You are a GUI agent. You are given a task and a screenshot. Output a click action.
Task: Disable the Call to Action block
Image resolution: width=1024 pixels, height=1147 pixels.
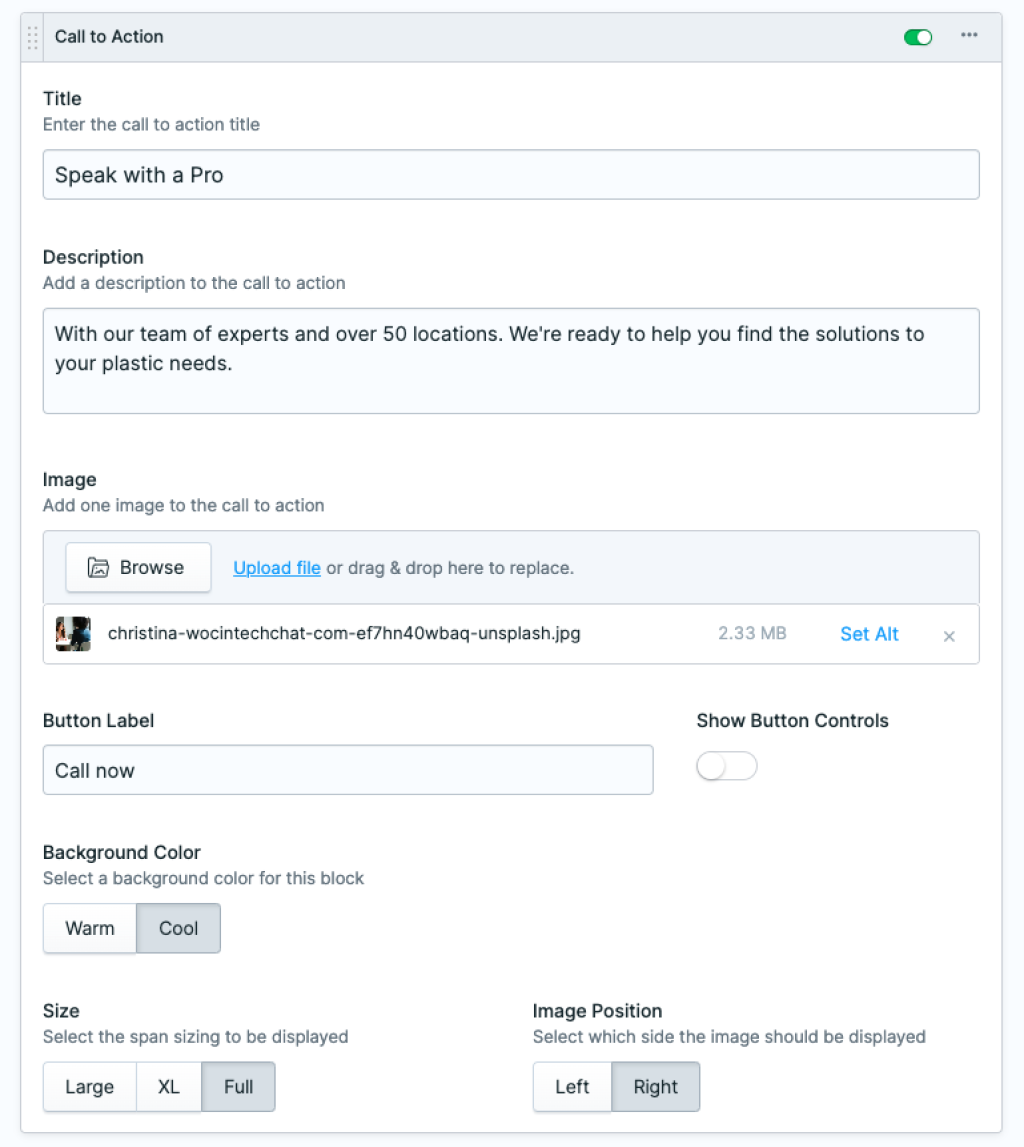pos(917,36)
